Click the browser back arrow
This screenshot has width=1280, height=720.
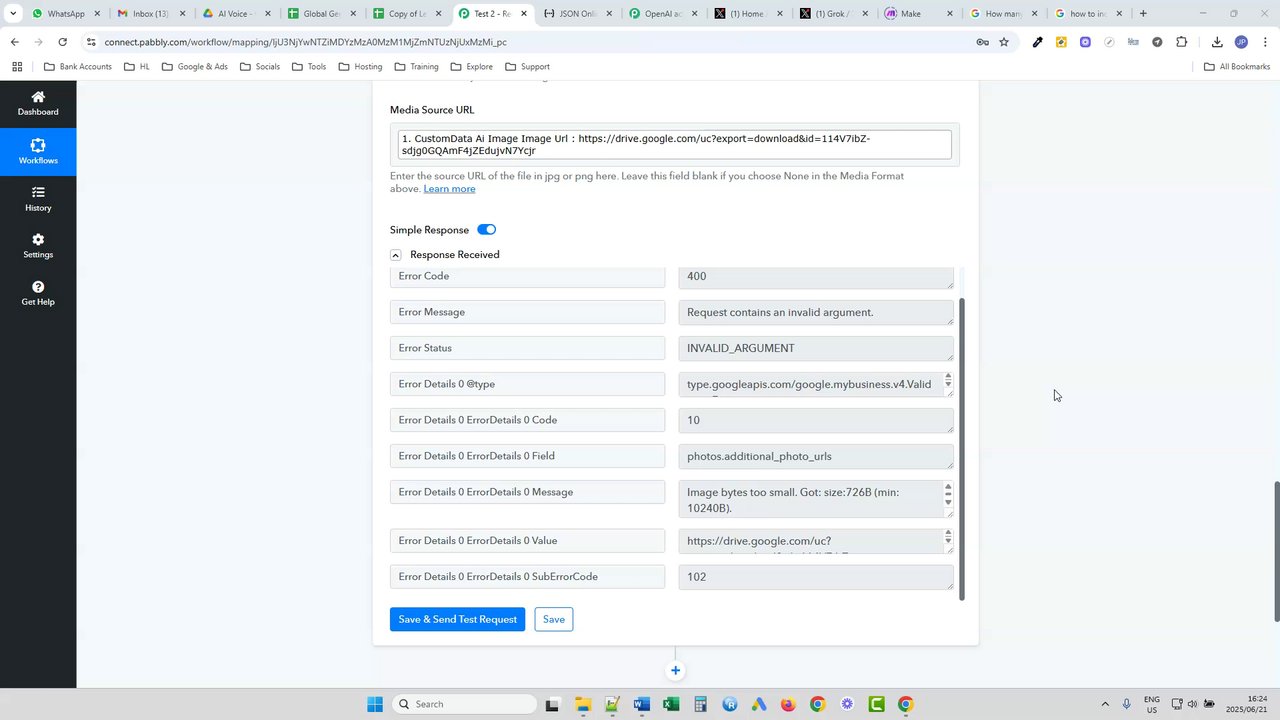pos(15,42)
